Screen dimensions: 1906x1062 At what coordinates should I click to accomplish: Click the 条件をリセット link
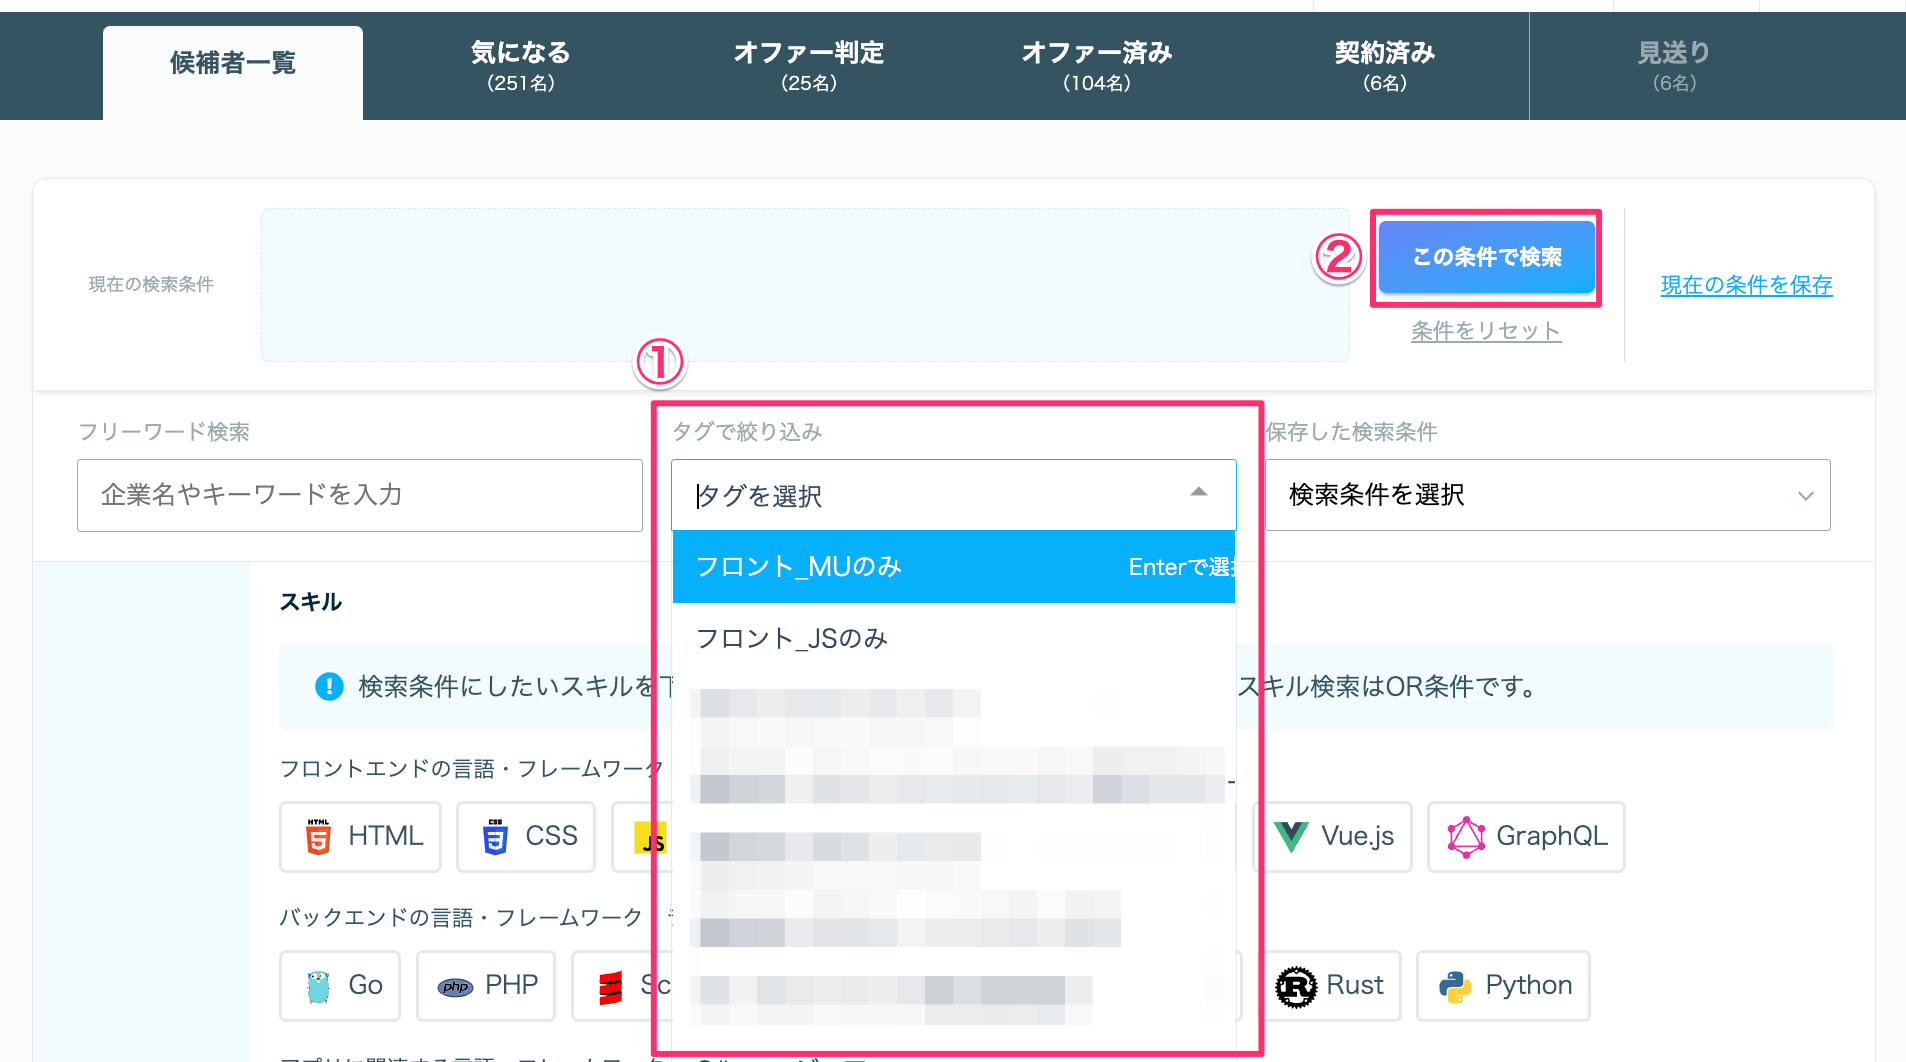(x=1486, y=331)
